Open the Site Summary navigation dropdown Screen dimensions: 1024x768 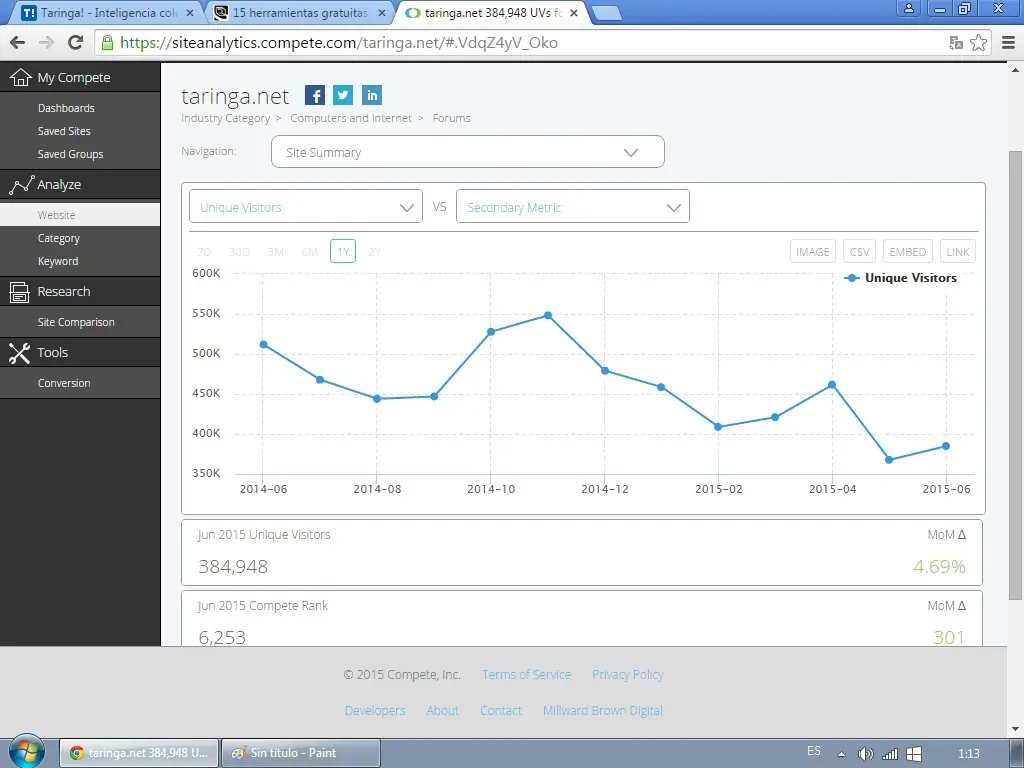pos(468,152)
